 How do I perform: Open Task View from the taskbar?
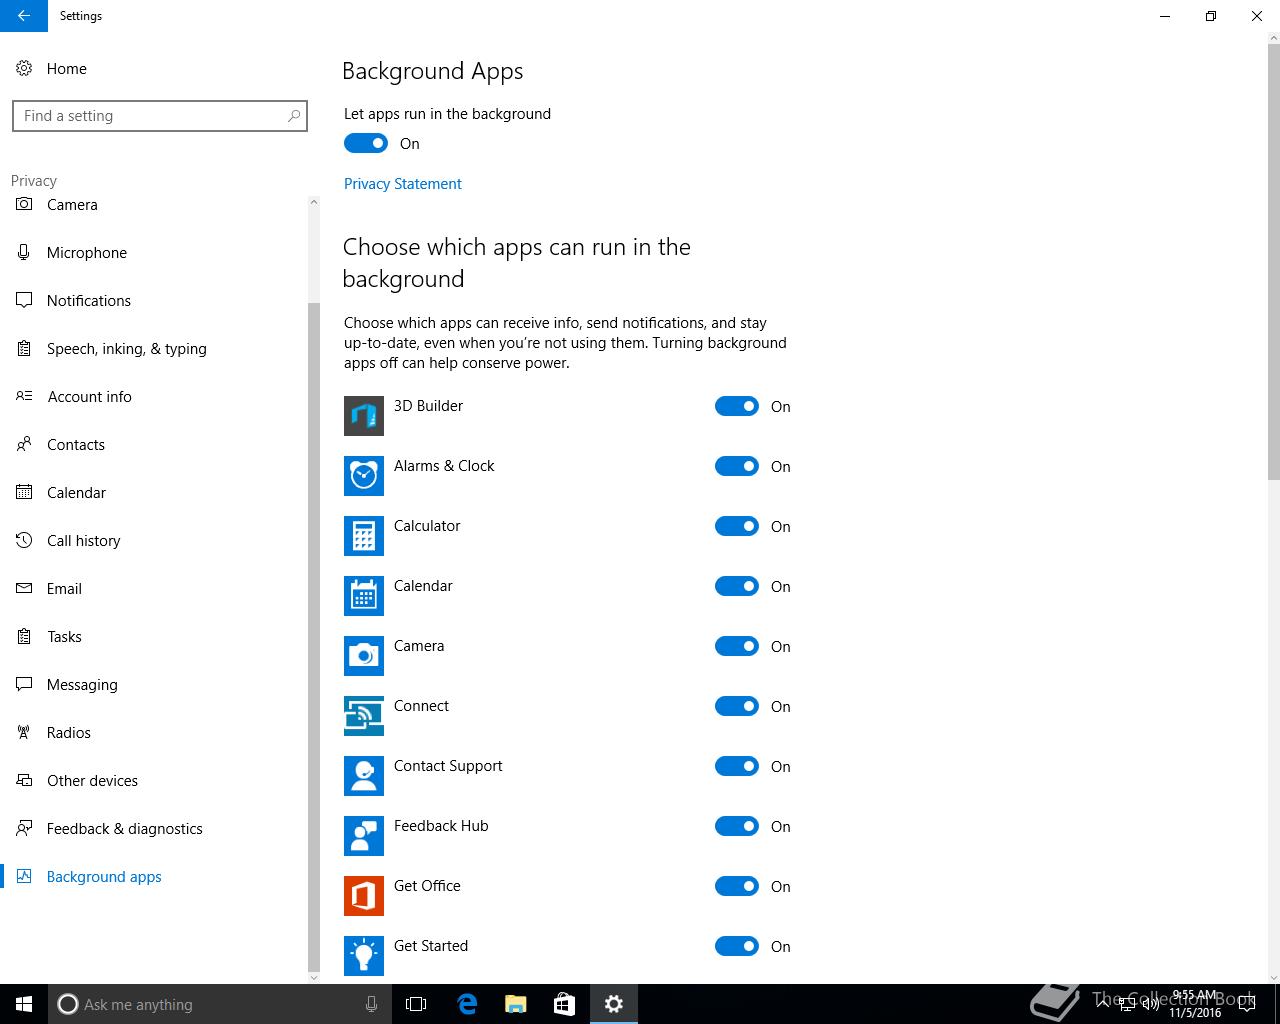point(416,1004)
